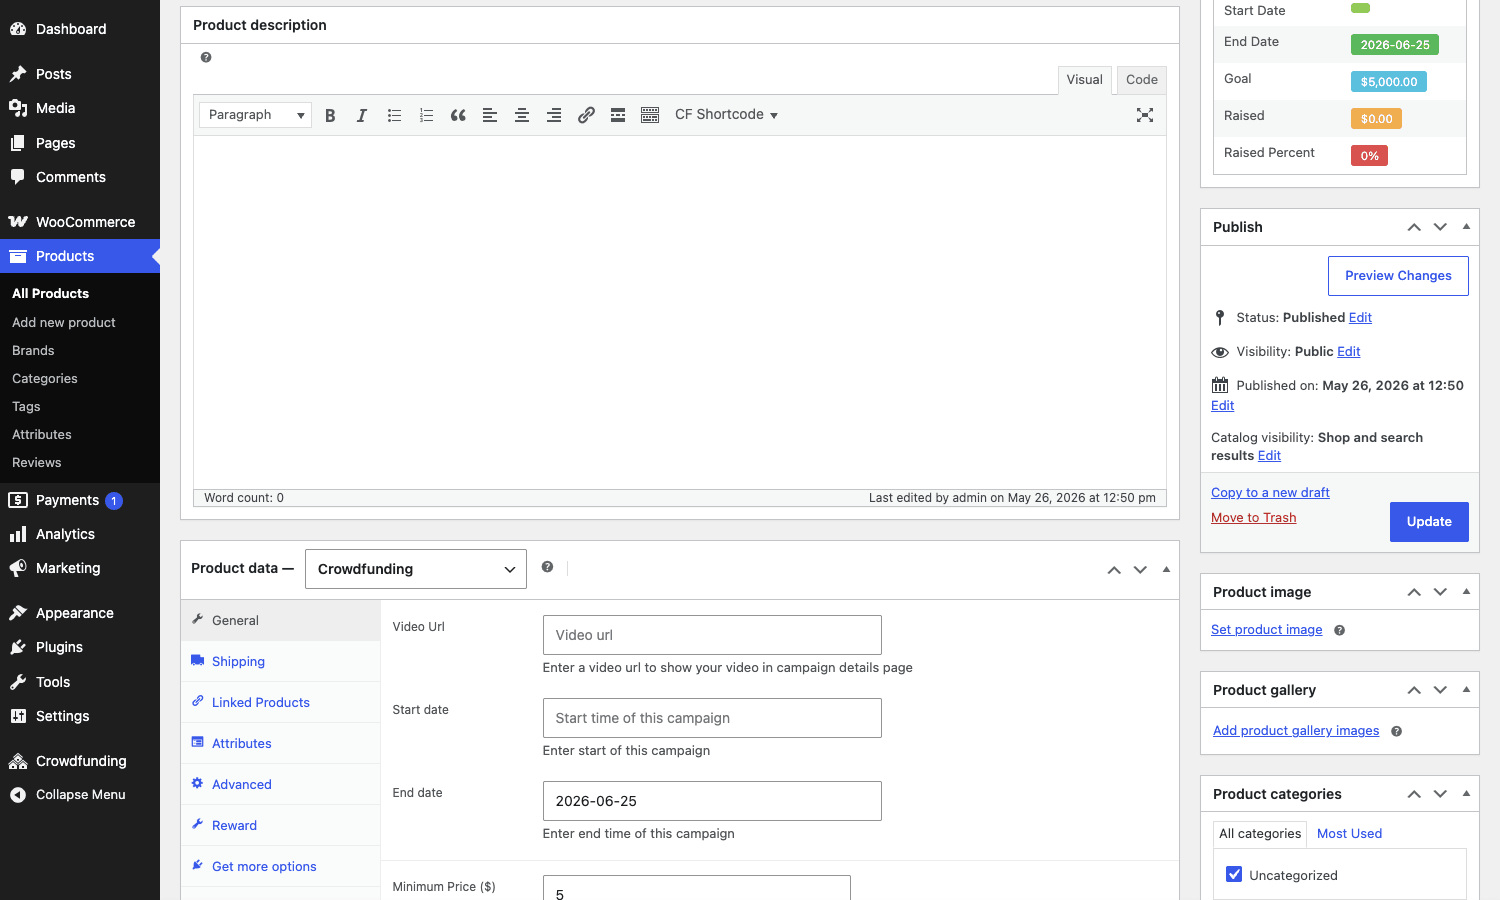Insert or edit link

[586, 115]
